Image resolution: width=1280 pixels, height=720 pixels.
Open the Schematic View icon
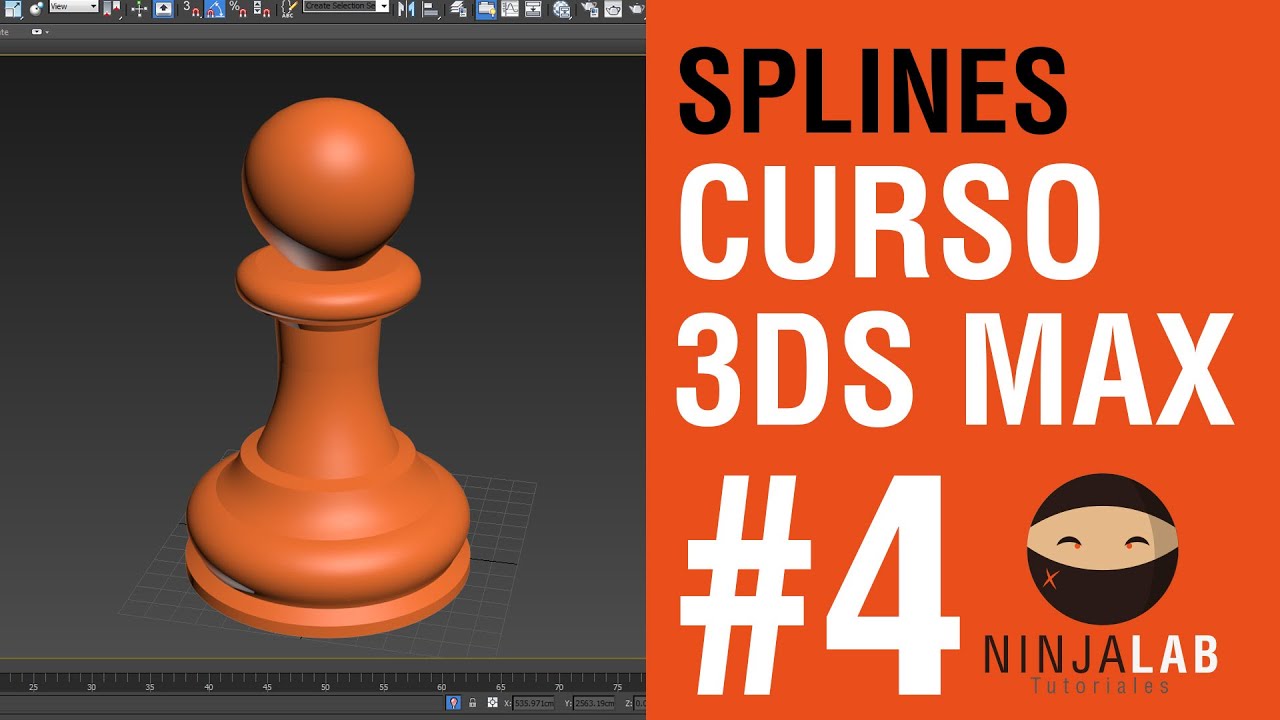533,8
